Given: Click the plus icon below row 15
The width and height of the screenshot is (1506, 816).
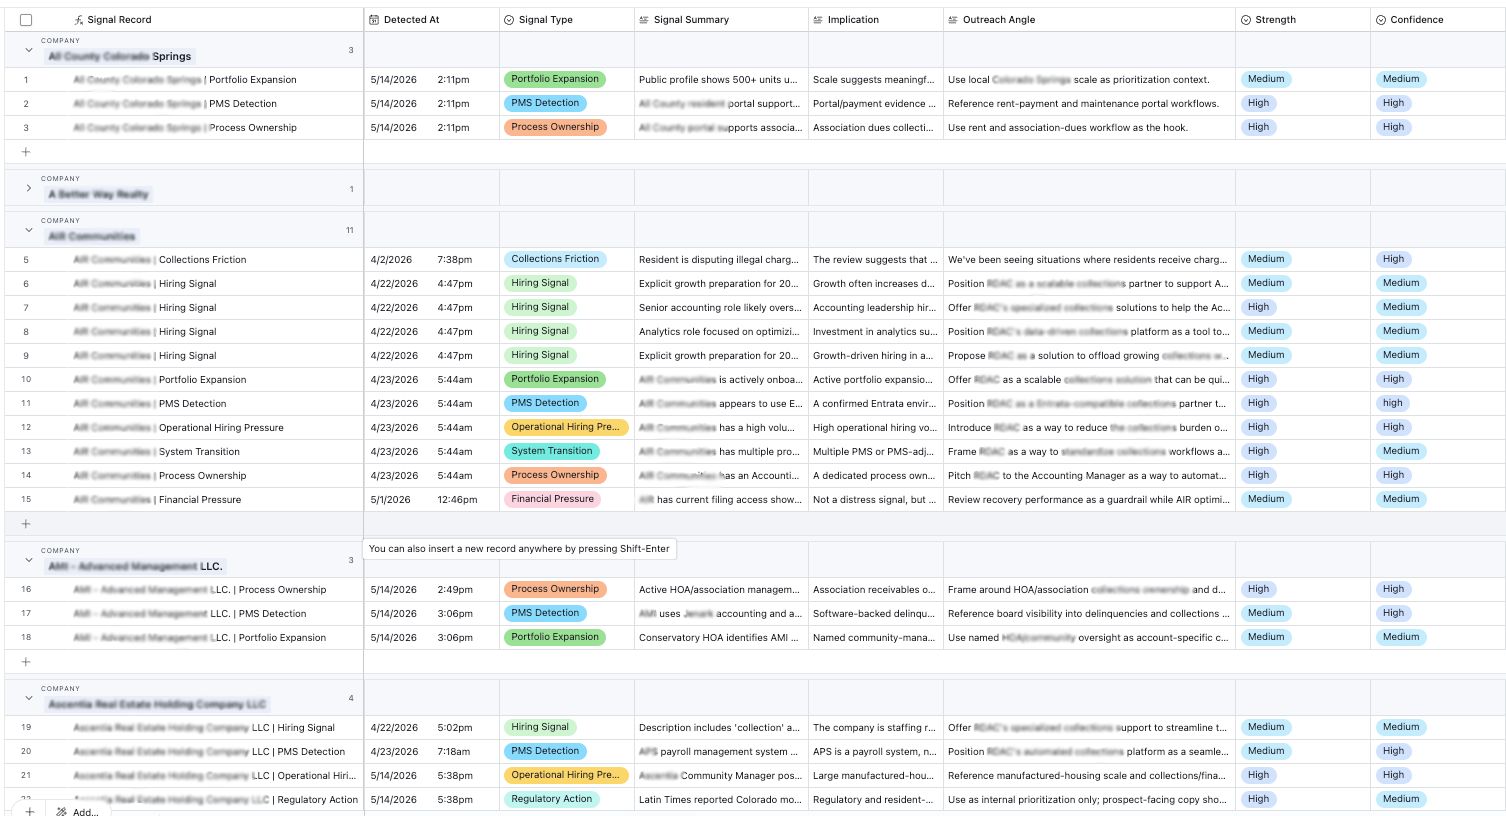Looking at the screenshot, I should coord(26,524).
